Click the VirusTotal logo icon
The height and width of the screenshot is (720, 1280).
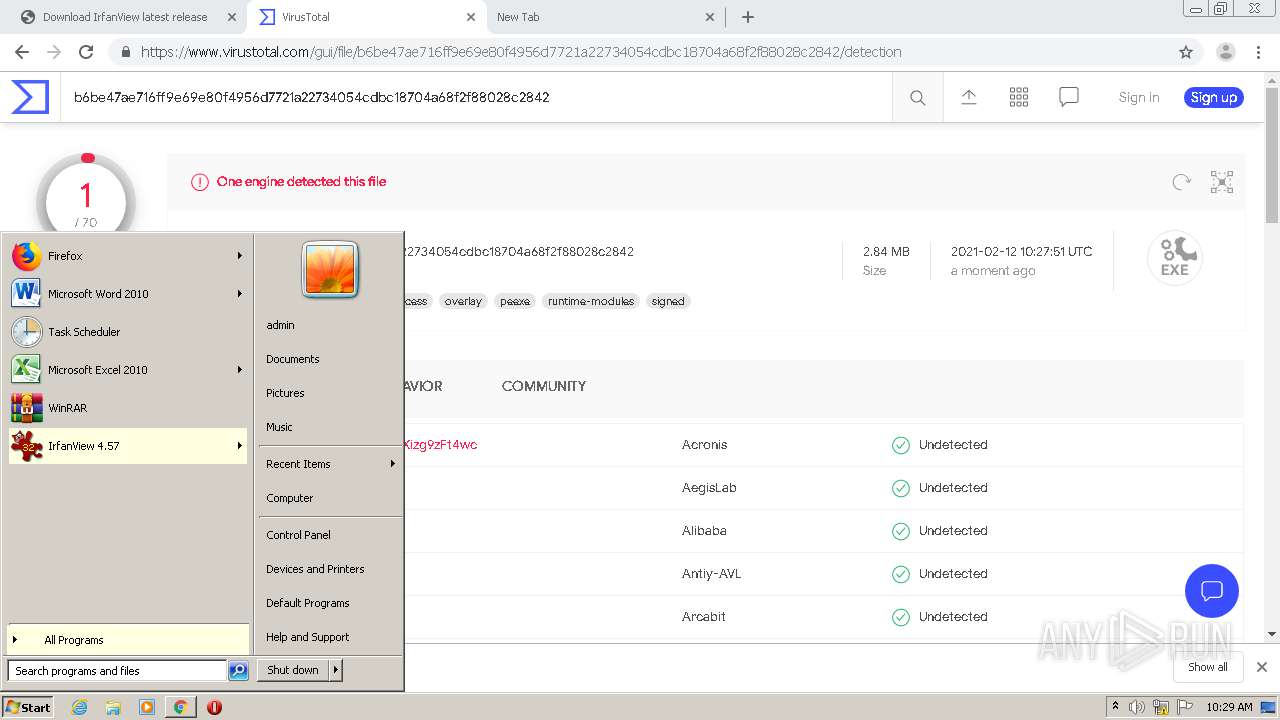coord(30,97)
